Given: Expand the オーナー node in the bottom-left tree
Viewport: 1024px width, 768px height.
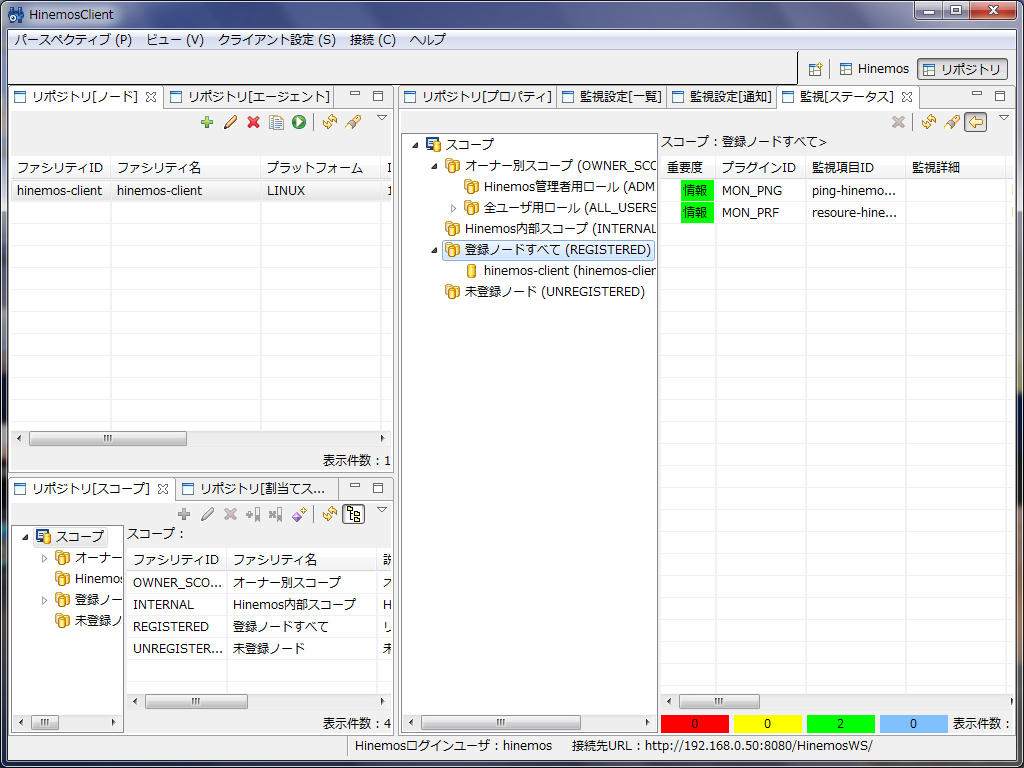Looking at the screenshot, I should [44, 558].
